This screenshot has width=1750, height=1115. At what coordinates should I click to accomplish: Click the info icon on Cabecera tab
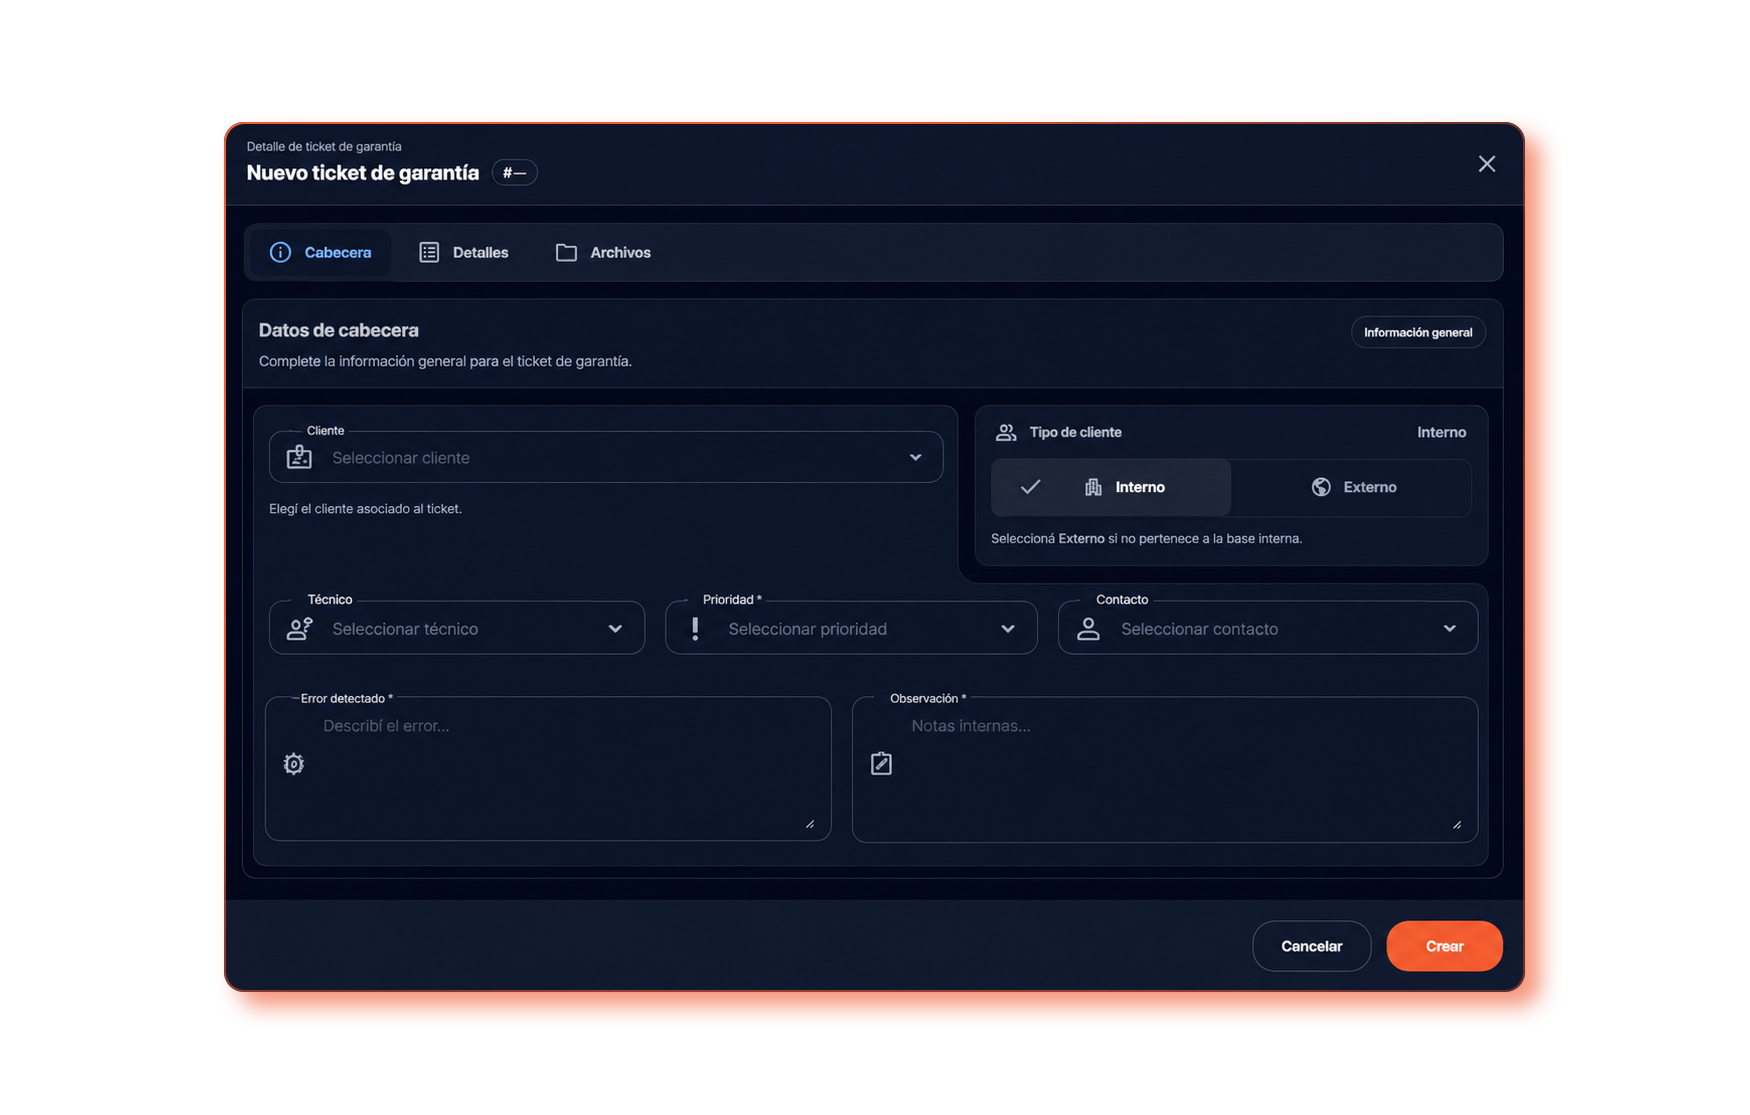[x=280, y=252]
